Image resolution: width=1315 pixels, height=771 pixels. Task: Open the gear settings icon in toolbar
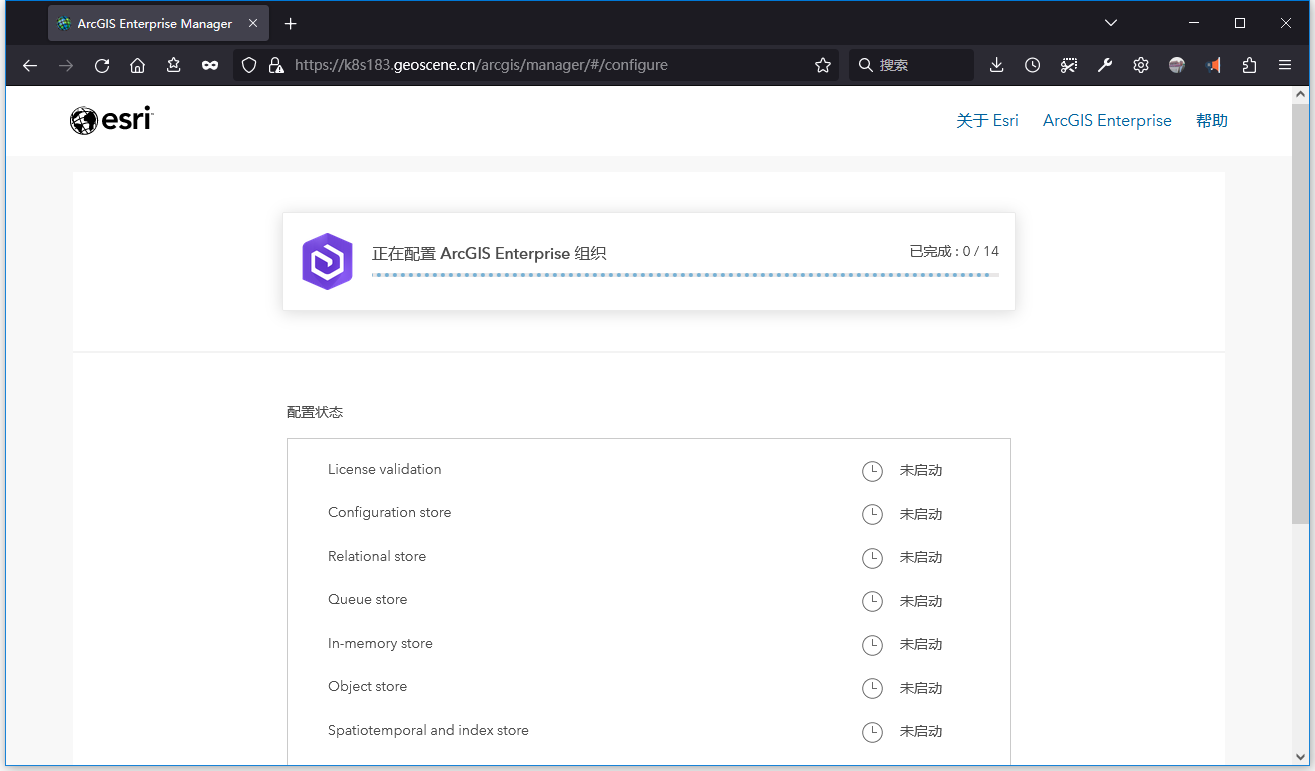(1141, 65)
